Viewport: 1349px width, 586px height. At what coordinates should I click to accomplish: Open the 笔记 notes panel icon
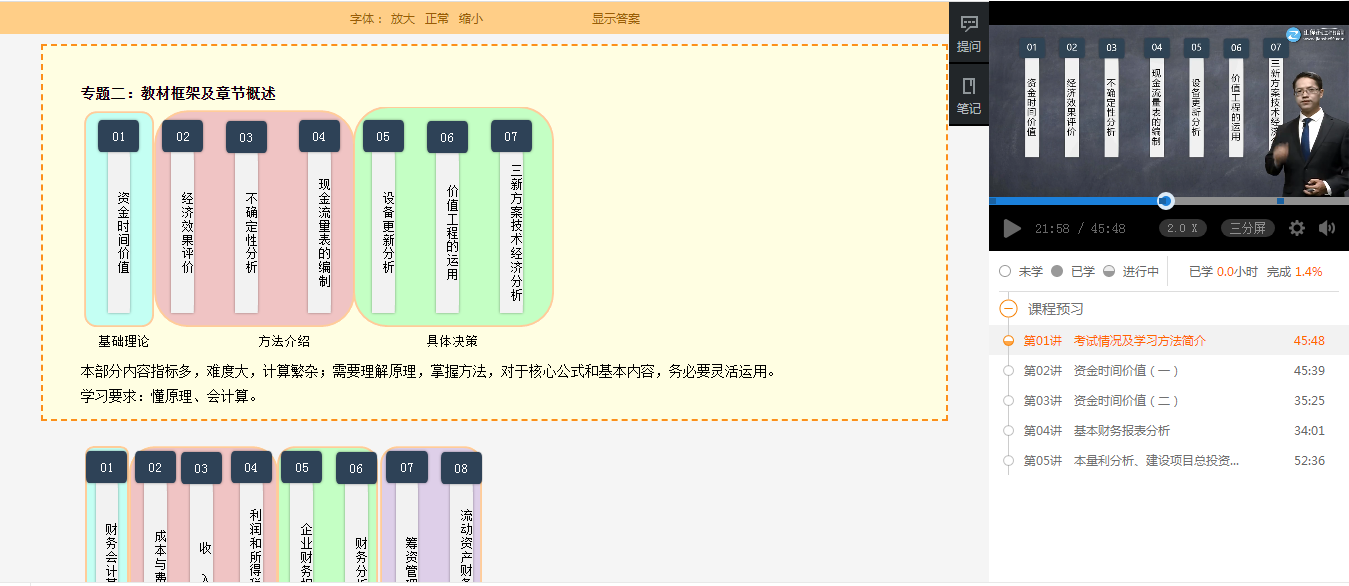point(968,95)
